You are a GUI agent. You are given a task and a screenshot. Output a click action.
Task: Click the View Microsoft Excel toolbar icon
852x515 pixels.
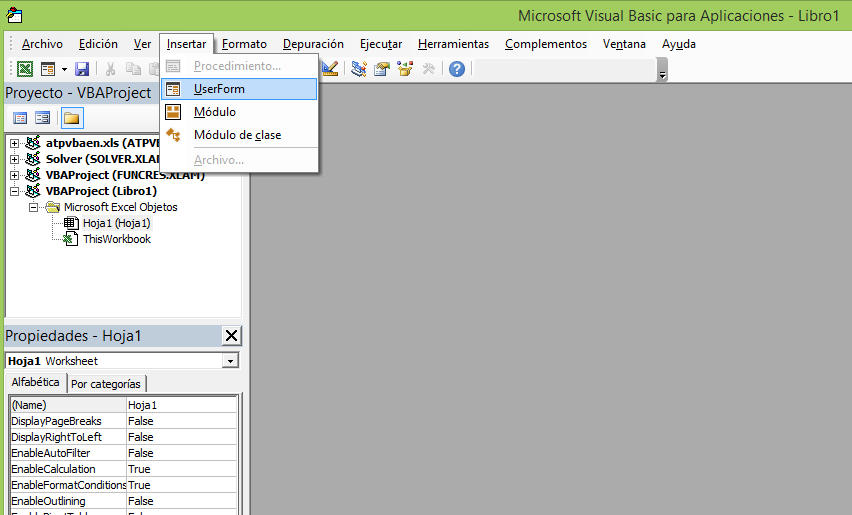pos(25,68)
